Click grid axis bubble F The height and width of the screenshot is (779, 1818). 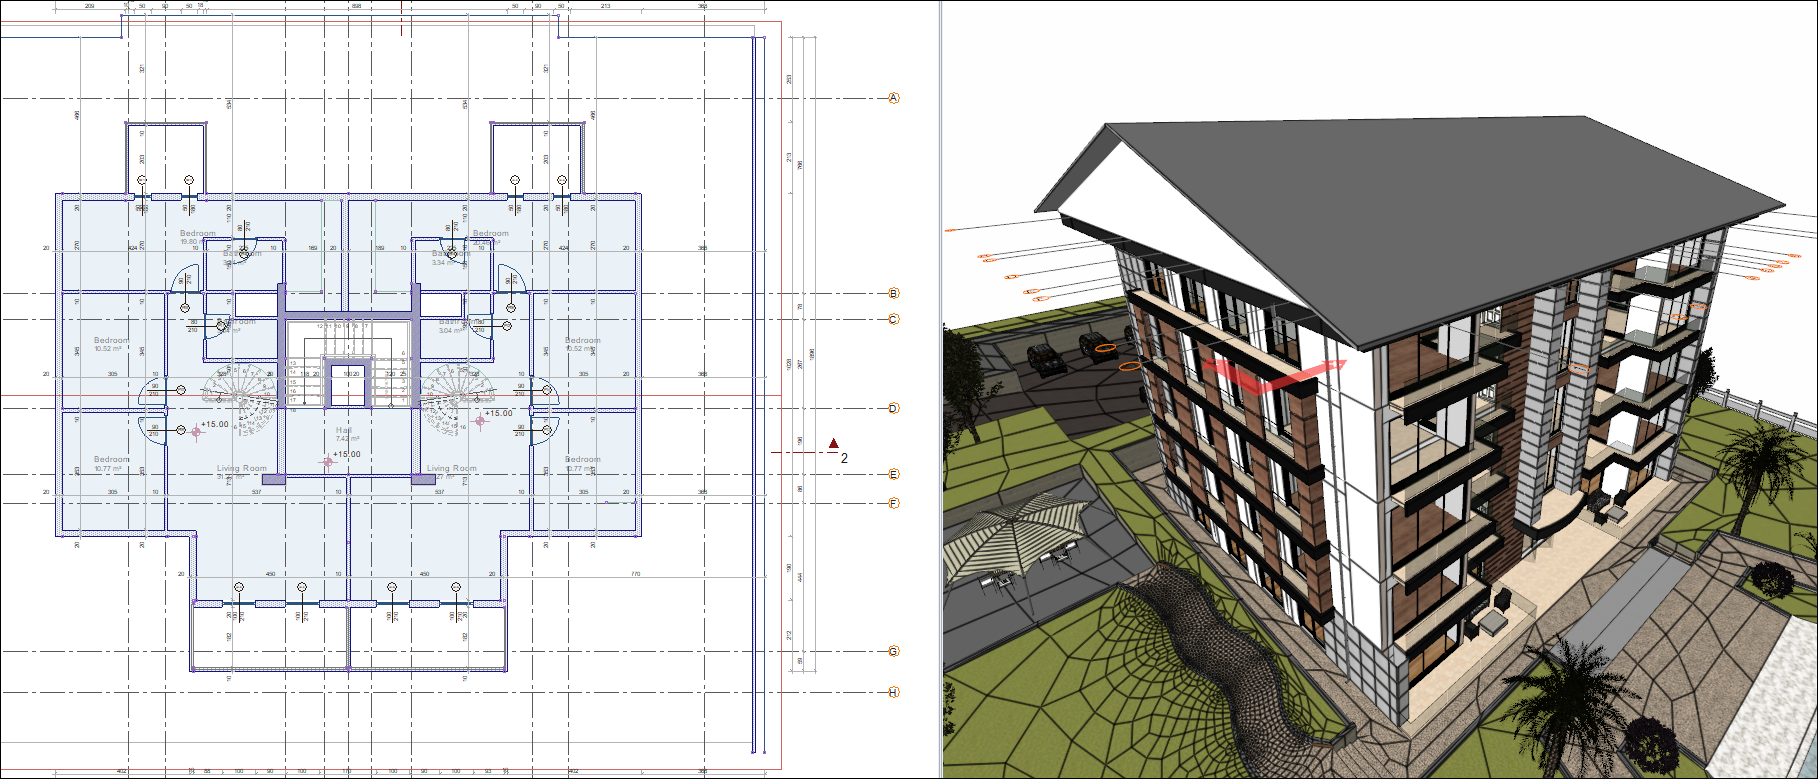894,503
